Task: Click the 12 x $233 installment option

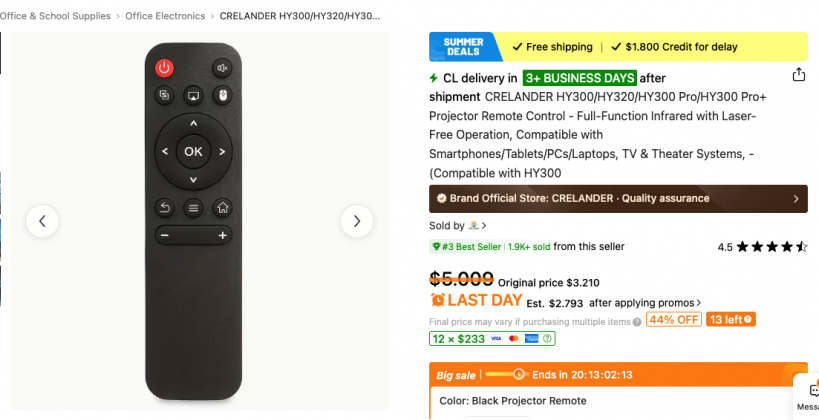Action: (x=458, y=339)
